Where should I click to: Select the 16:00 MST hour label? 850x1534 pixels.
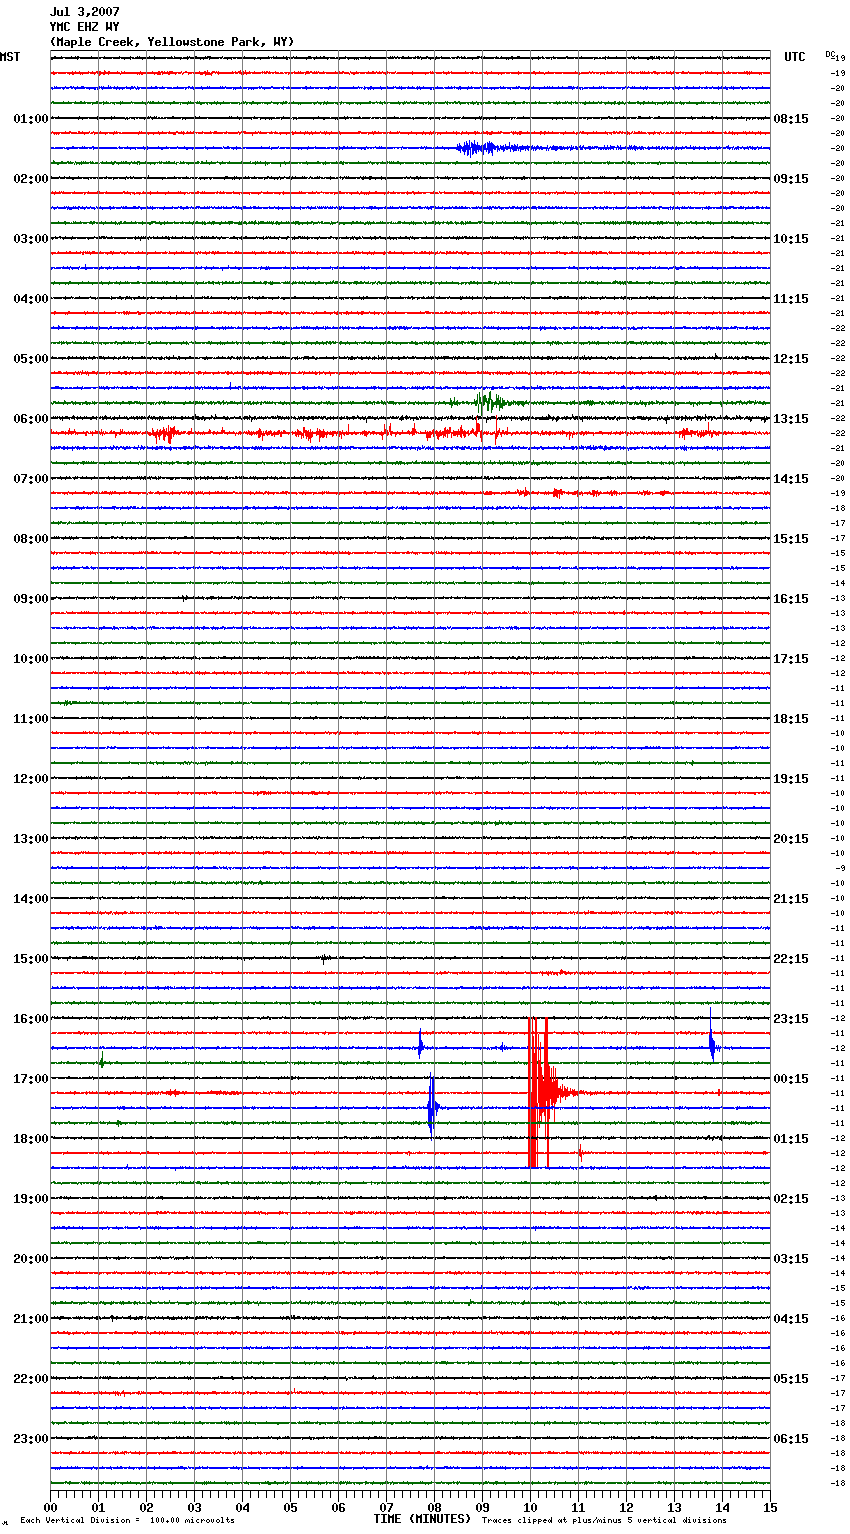(31, 1019)
